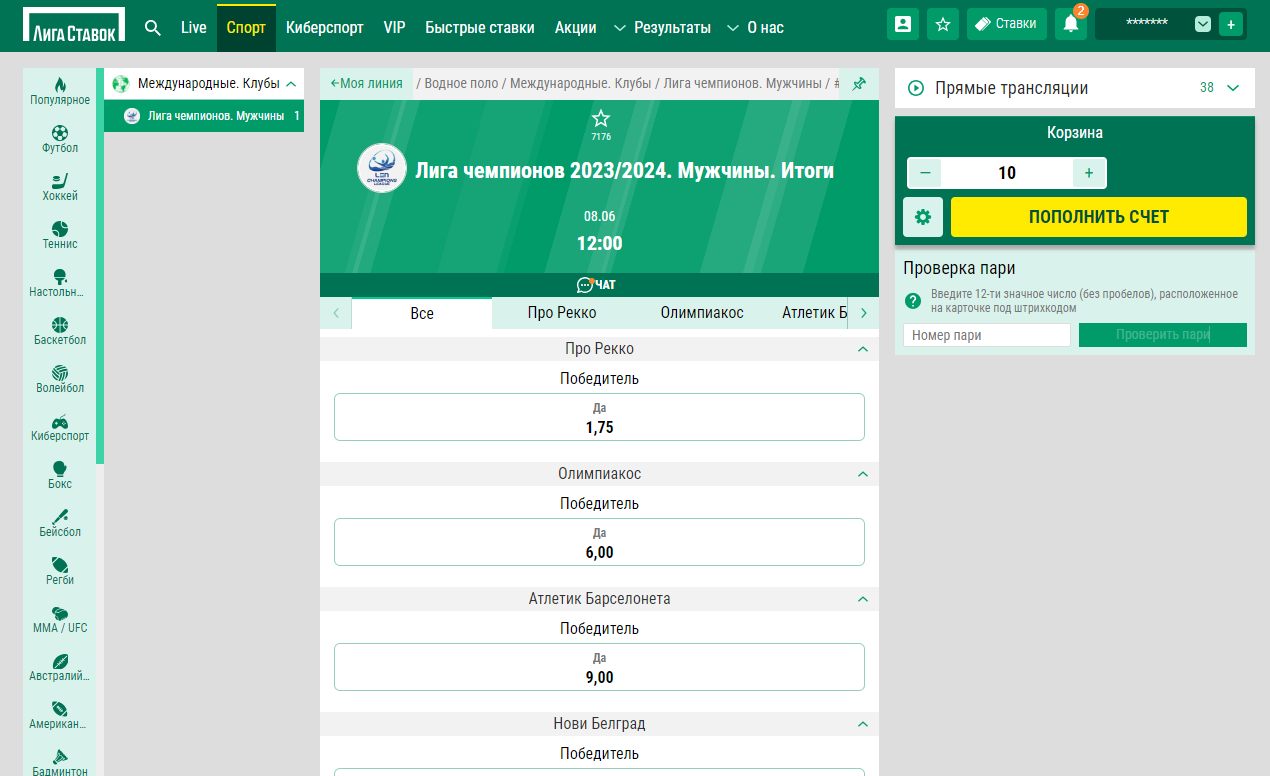The height and width of the screenshot is (776, 1270).
Task: Open Акции in top navigation
Action: click(576, 27)
